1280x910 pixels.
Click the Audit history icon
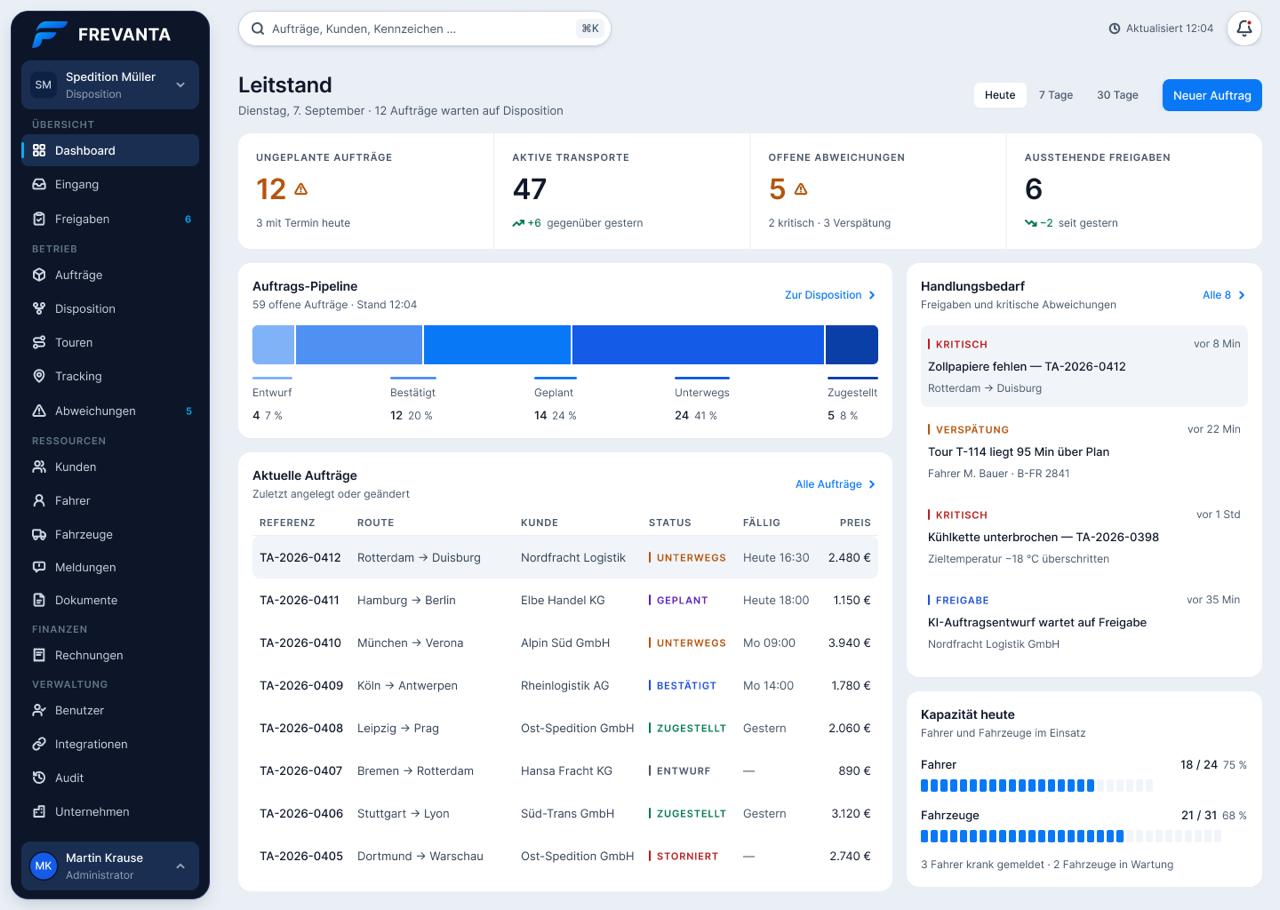coord(39,778)
